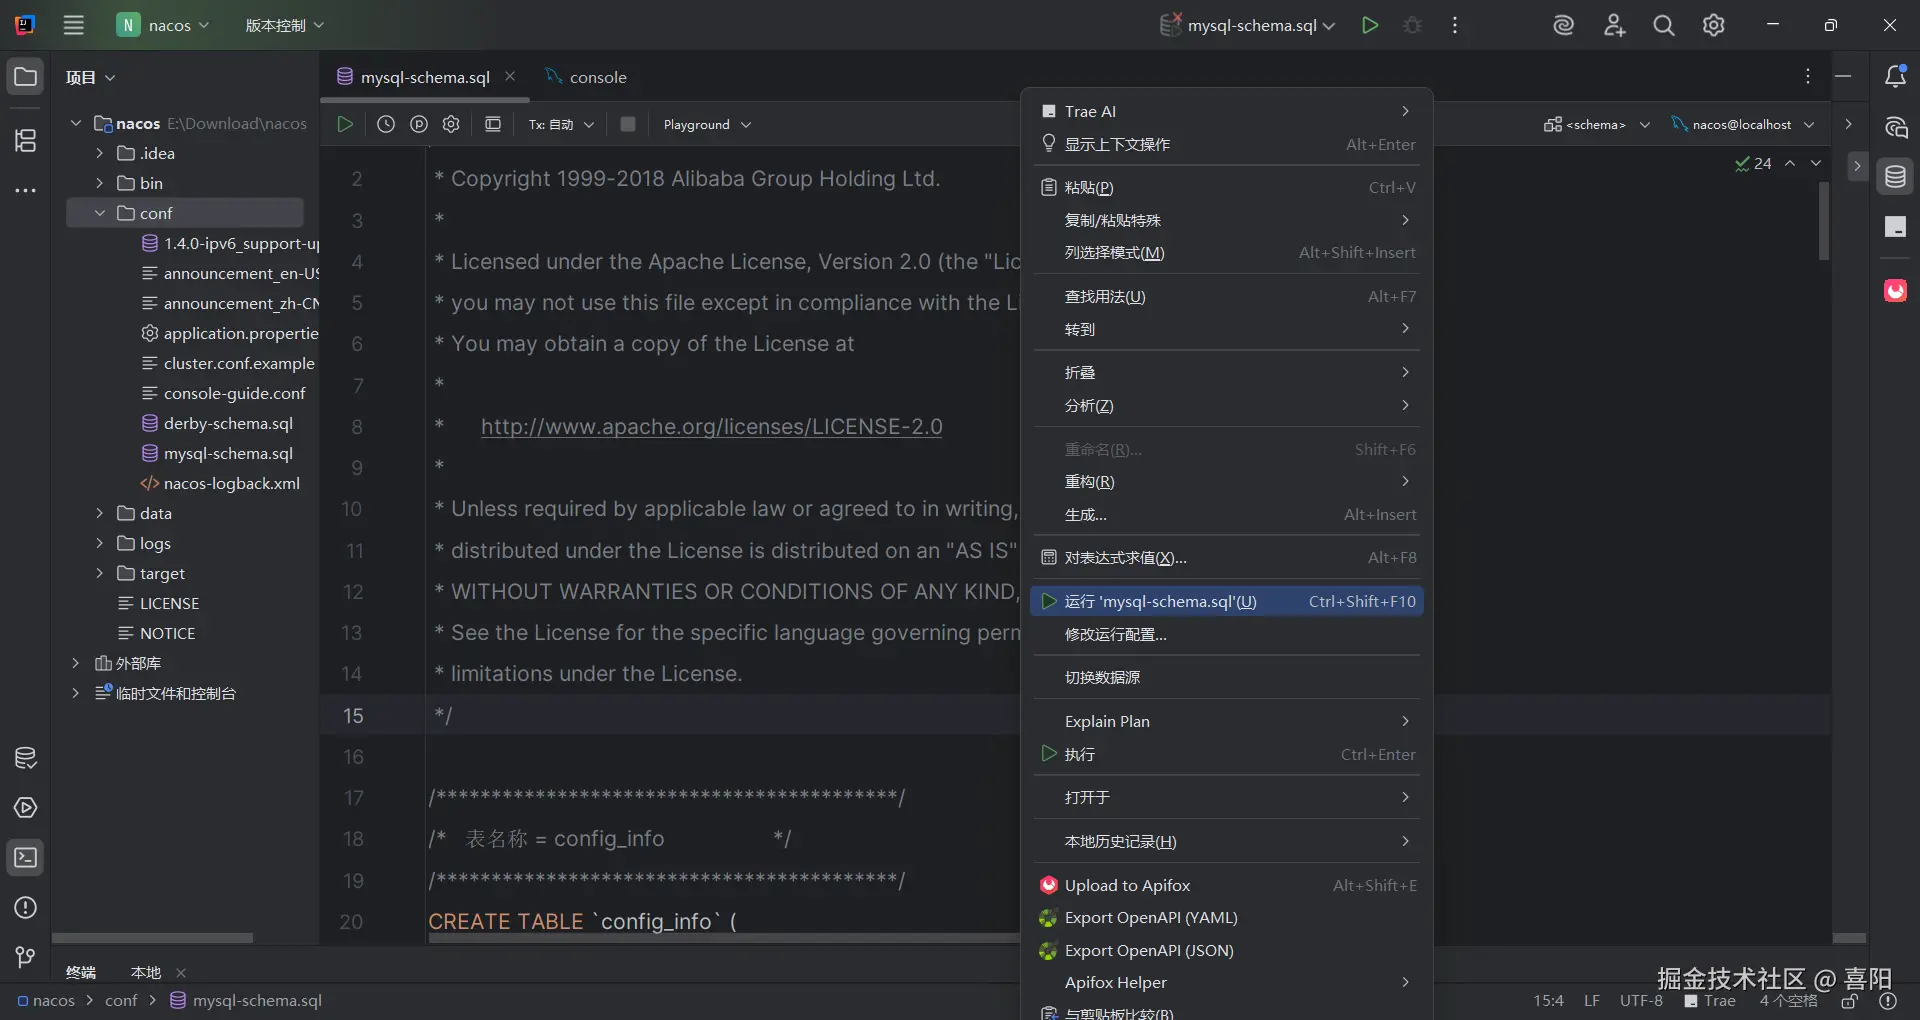Click the Explain Plan icon in the editor toolbar

click(419, 124)
